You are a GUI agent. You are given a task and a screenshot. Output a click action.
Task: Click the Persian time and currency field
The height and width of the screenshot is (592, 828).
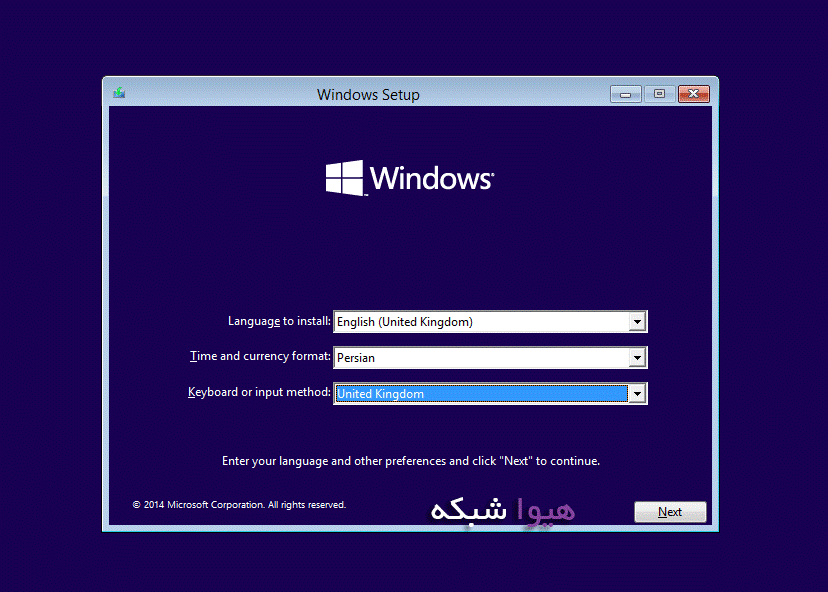point(490,358)
